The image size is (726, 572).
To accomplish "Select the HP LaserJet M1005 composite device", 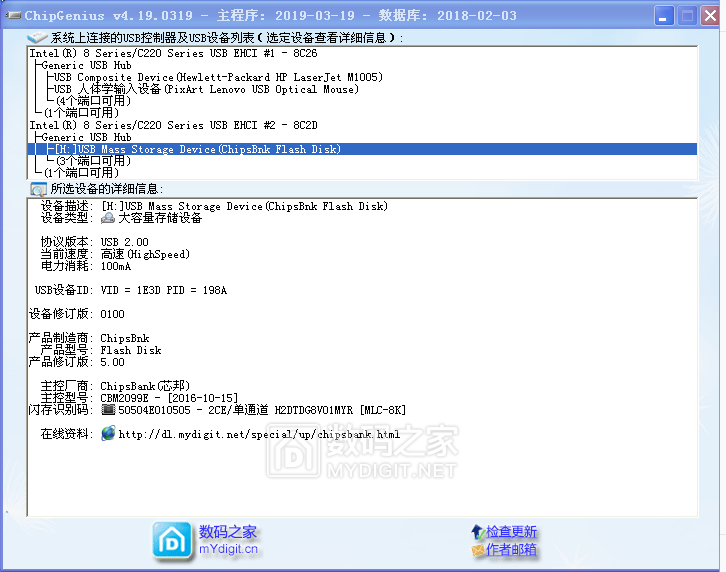I will pyautogui.click(x=218, y=77).
